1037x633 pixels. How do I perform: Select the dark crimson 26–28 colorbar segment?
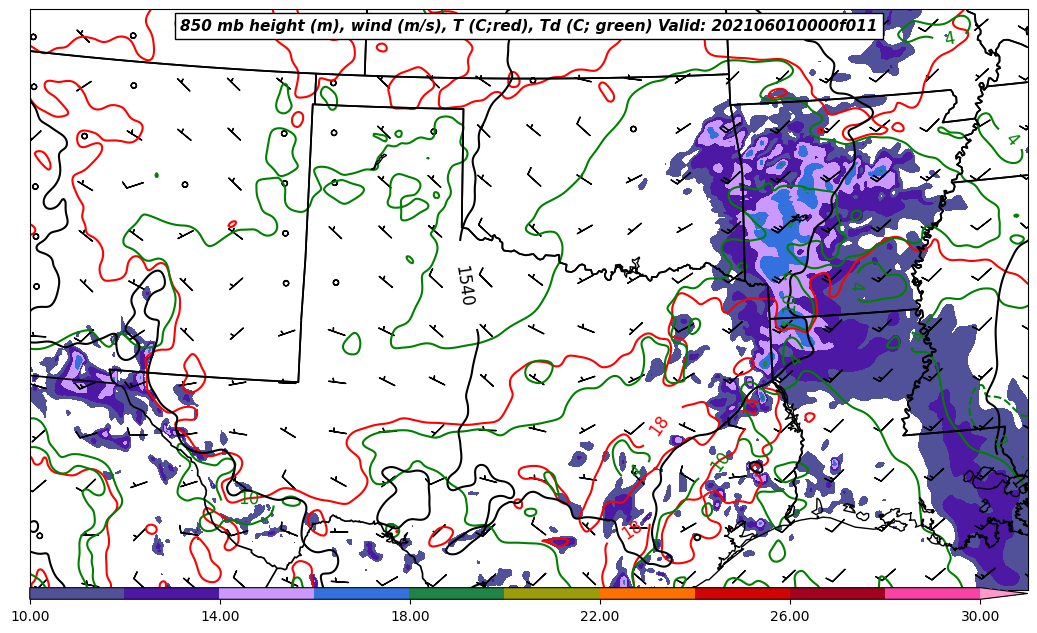pyautogui.click(x=837, y=593)
